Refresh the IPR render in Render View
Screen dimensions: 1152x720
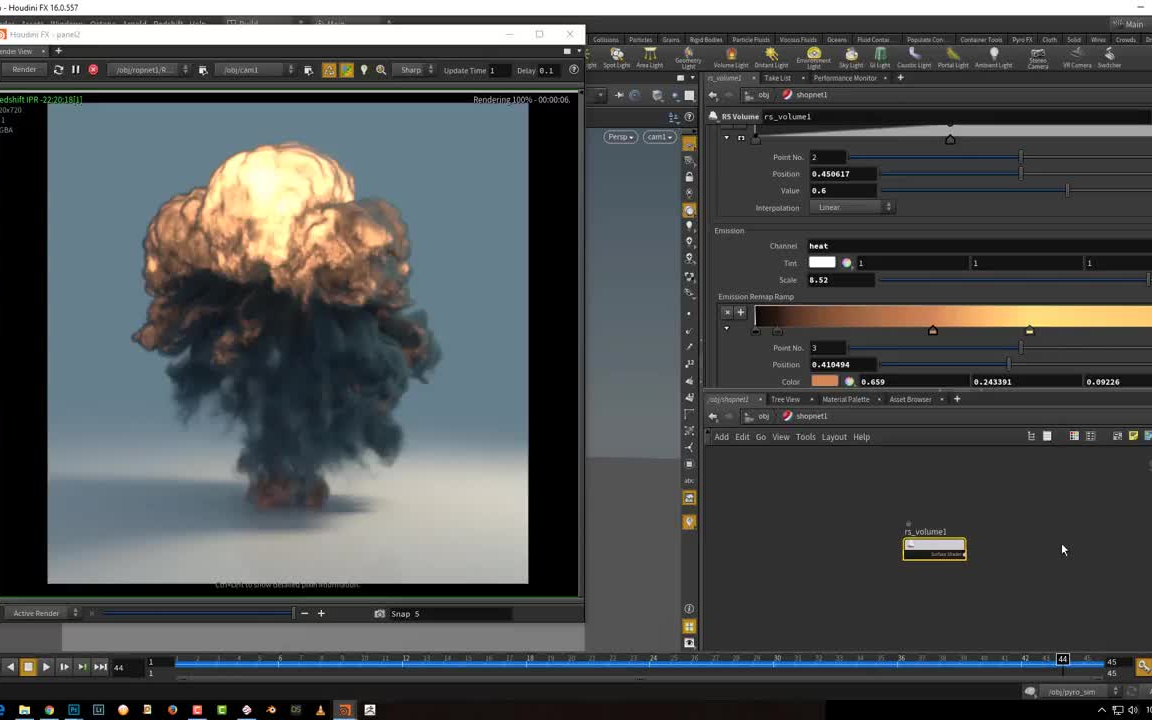click(x=59, y=70)
